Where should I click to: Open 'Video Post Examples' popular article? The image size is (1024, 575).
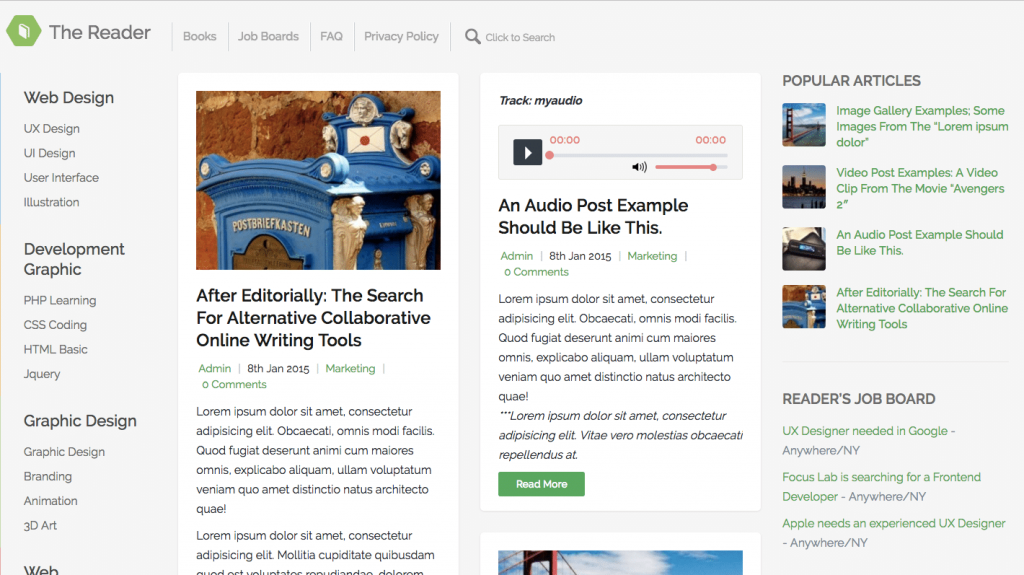click(920, 188)
